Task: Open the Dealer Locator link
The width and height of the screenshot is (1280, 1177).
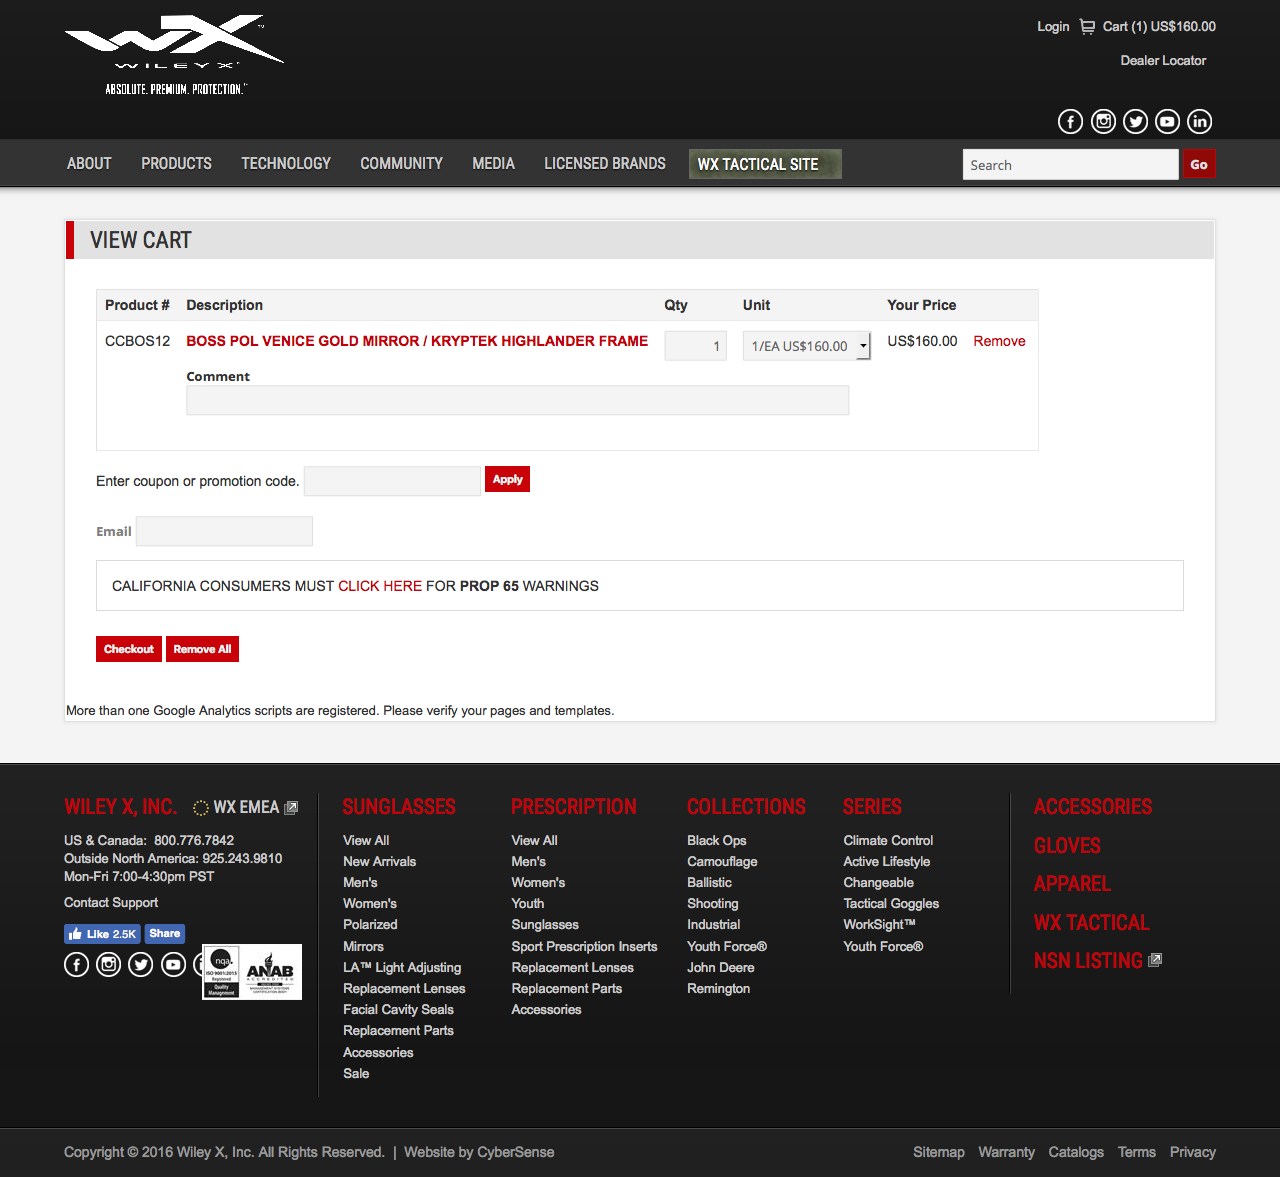Action: (x=1163, y=61)
